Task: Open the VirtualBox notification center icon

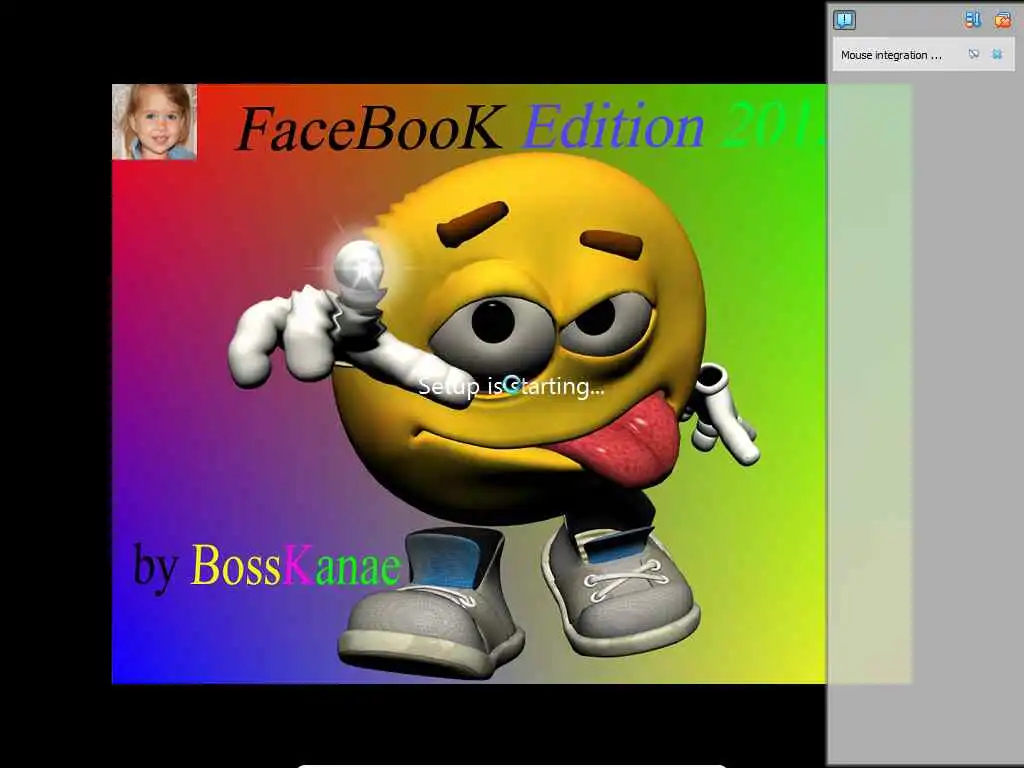Action: coord(844,20)
